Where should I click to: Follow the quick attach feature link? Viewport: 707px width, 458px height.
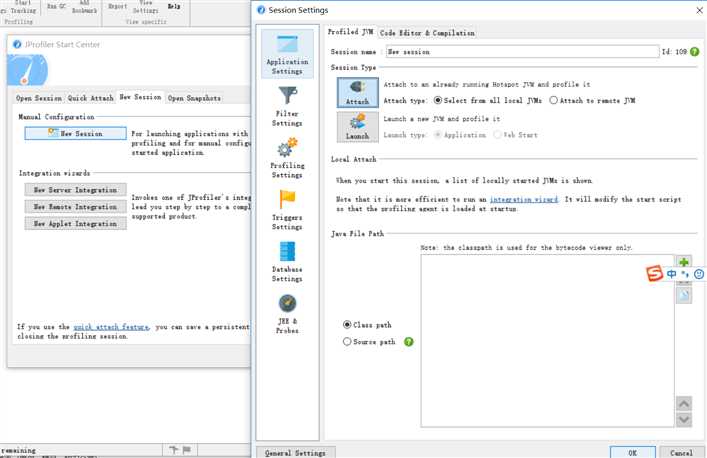point(111,327)
